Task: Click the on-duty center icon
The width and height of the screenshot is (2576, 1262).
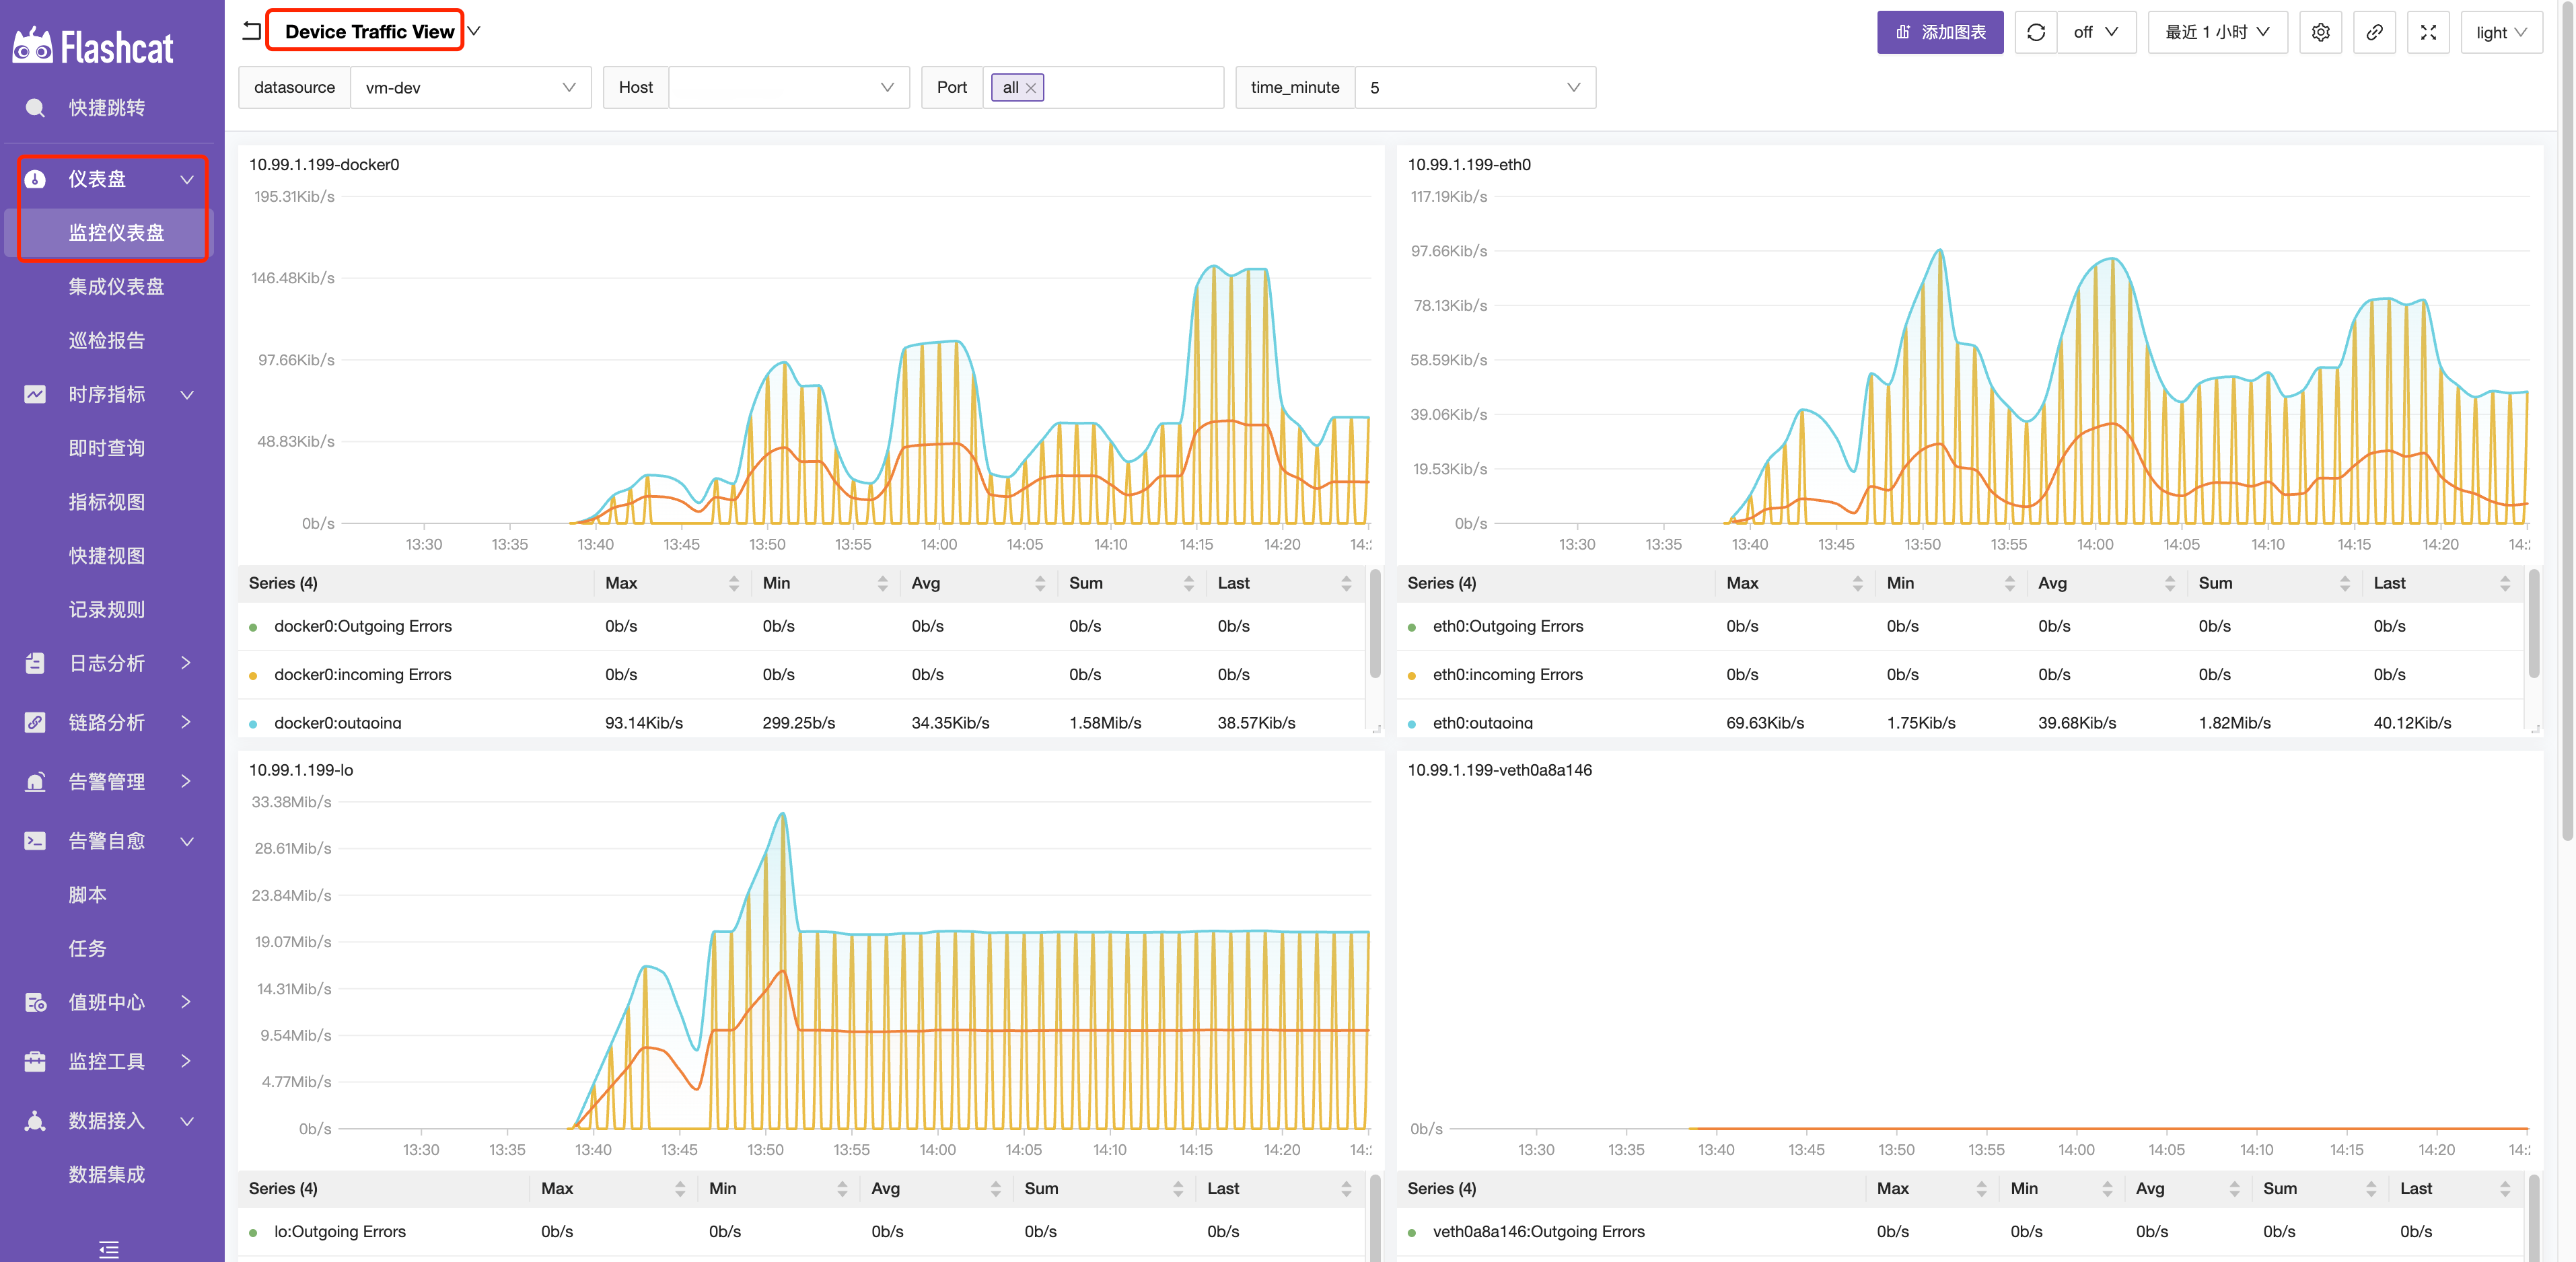Action: 35,1002
